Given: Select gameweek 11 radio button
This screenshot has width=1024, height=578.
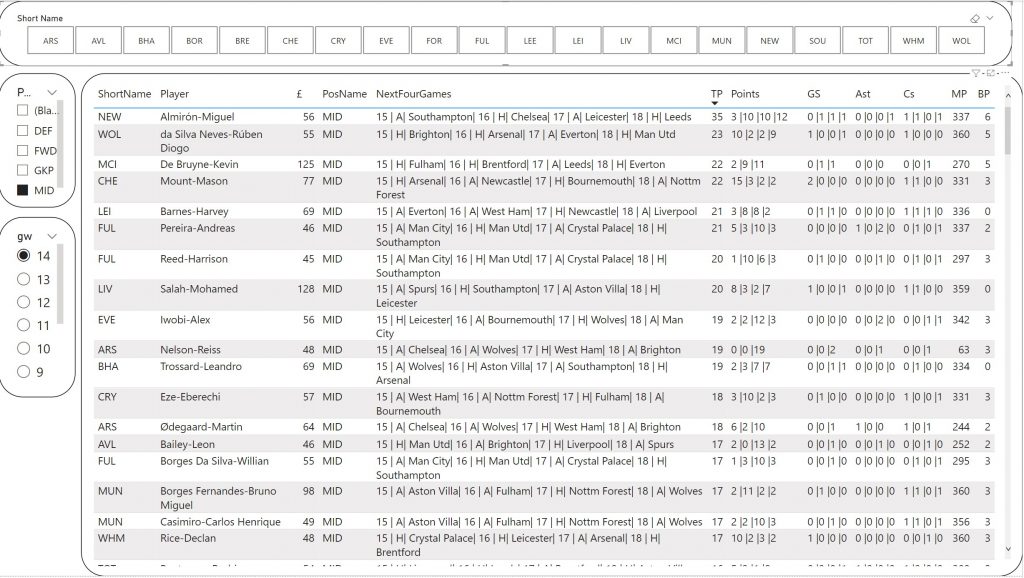Looking at the screenshot, I should tap(24, 325).
